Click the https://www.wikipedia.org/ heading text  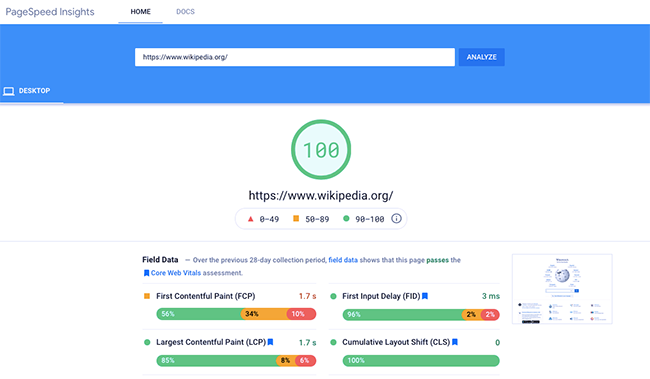[x=321, y=195]
